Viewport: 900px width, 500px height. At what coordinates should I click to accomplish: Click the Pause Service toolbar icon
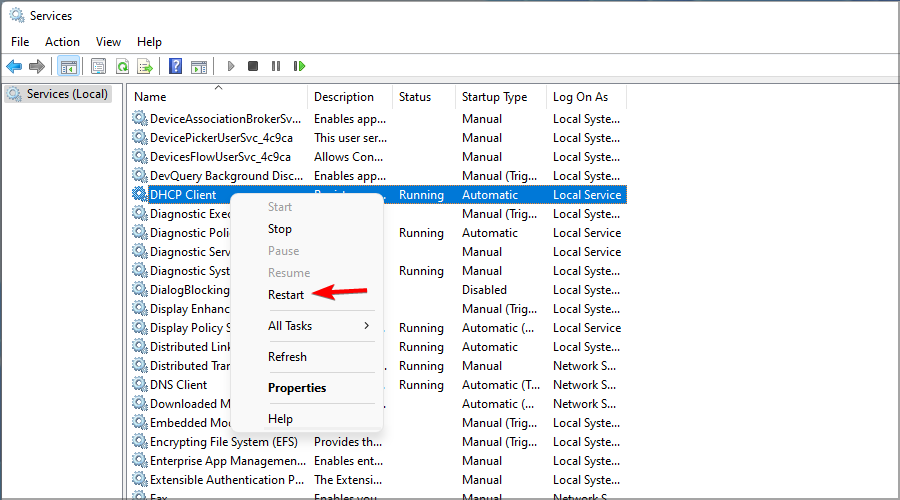(276, 67)
